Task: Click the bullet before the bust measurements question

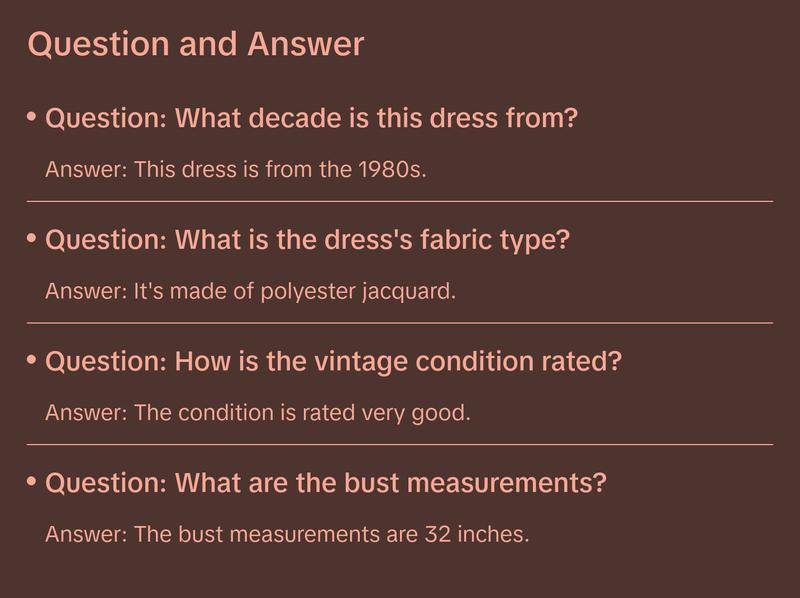Action: pyautogui.click(x=32, y=483)
